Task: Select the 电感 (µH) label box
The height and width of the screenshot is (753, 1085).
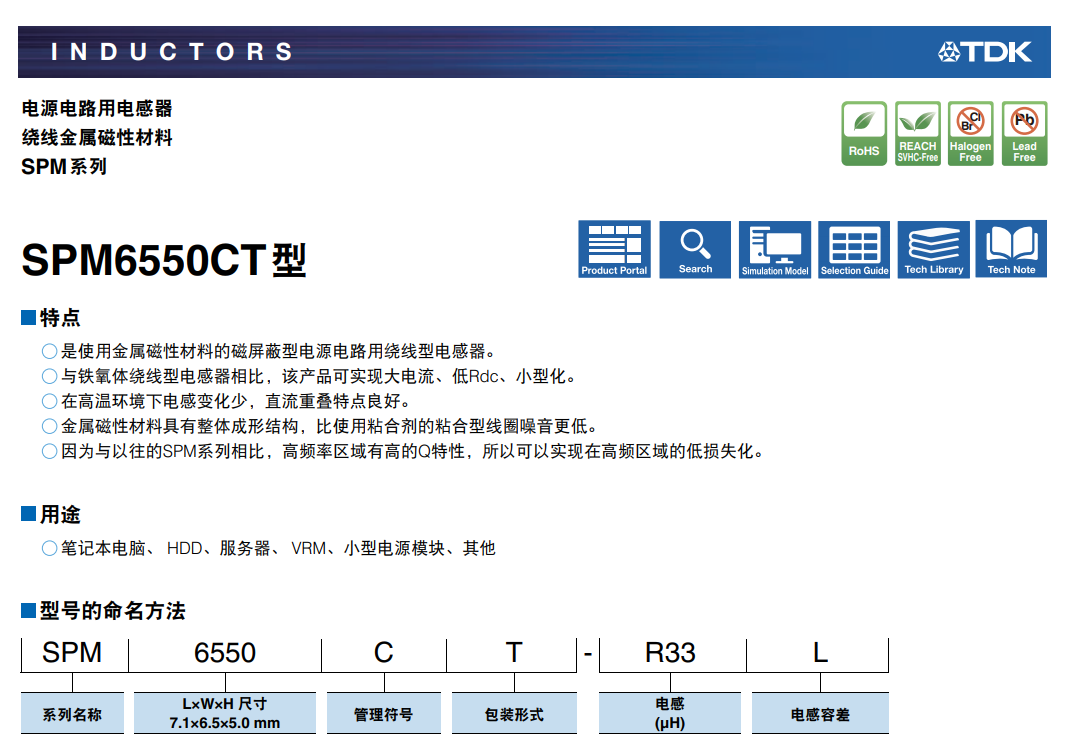Action: click(670, 713)
